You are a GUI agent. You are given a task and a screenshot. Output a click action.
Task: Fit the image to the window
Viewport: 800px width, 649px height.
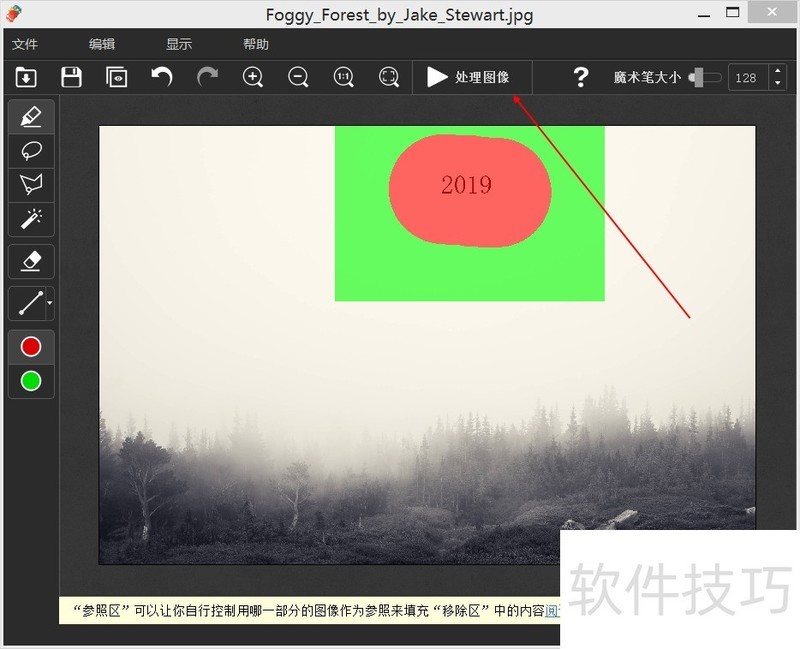(x=388, y=77)
